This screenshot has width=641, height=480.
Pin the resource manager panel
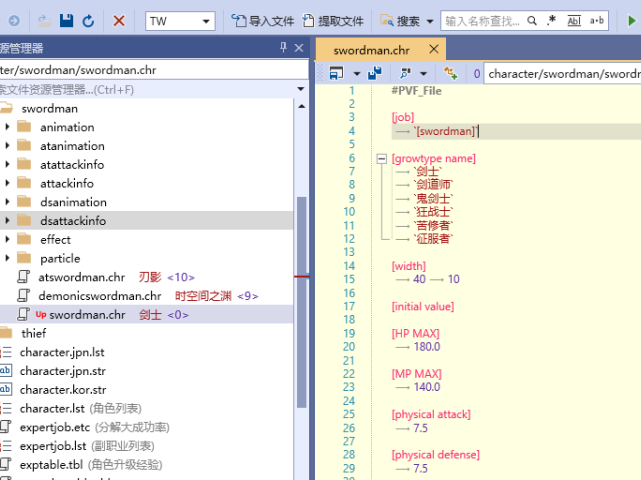coord(283,48)
